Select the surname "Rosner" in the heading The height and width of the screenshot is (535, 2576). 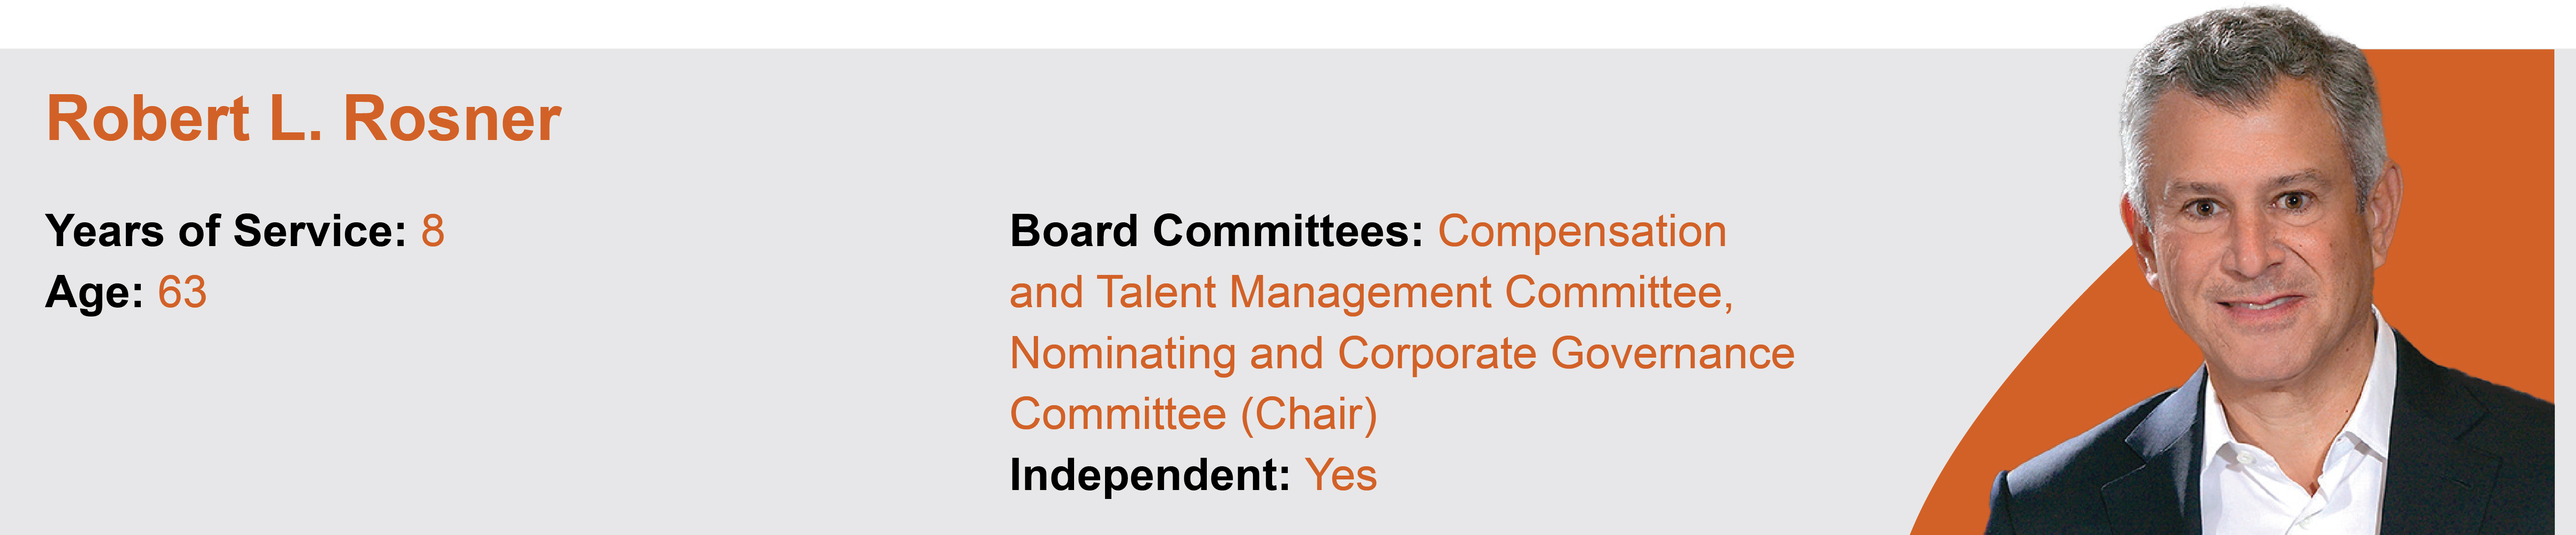[x=452, y=120]
